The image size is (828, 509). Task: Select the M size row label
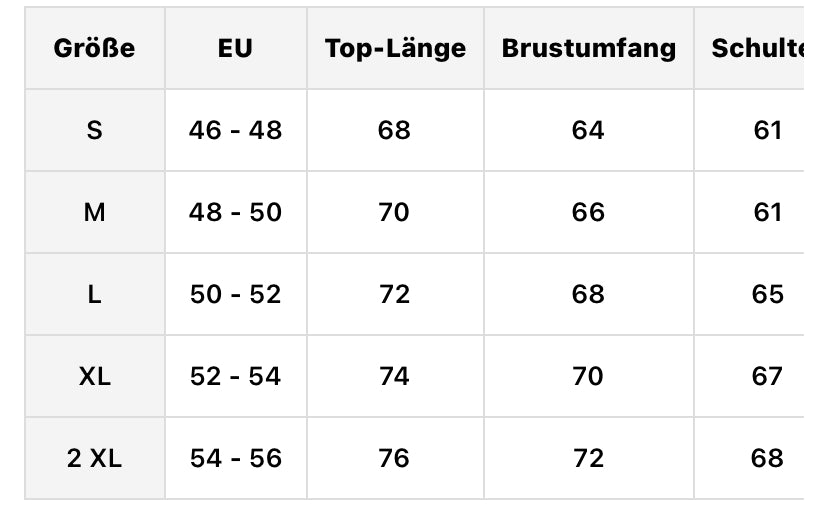coord(95,212)
